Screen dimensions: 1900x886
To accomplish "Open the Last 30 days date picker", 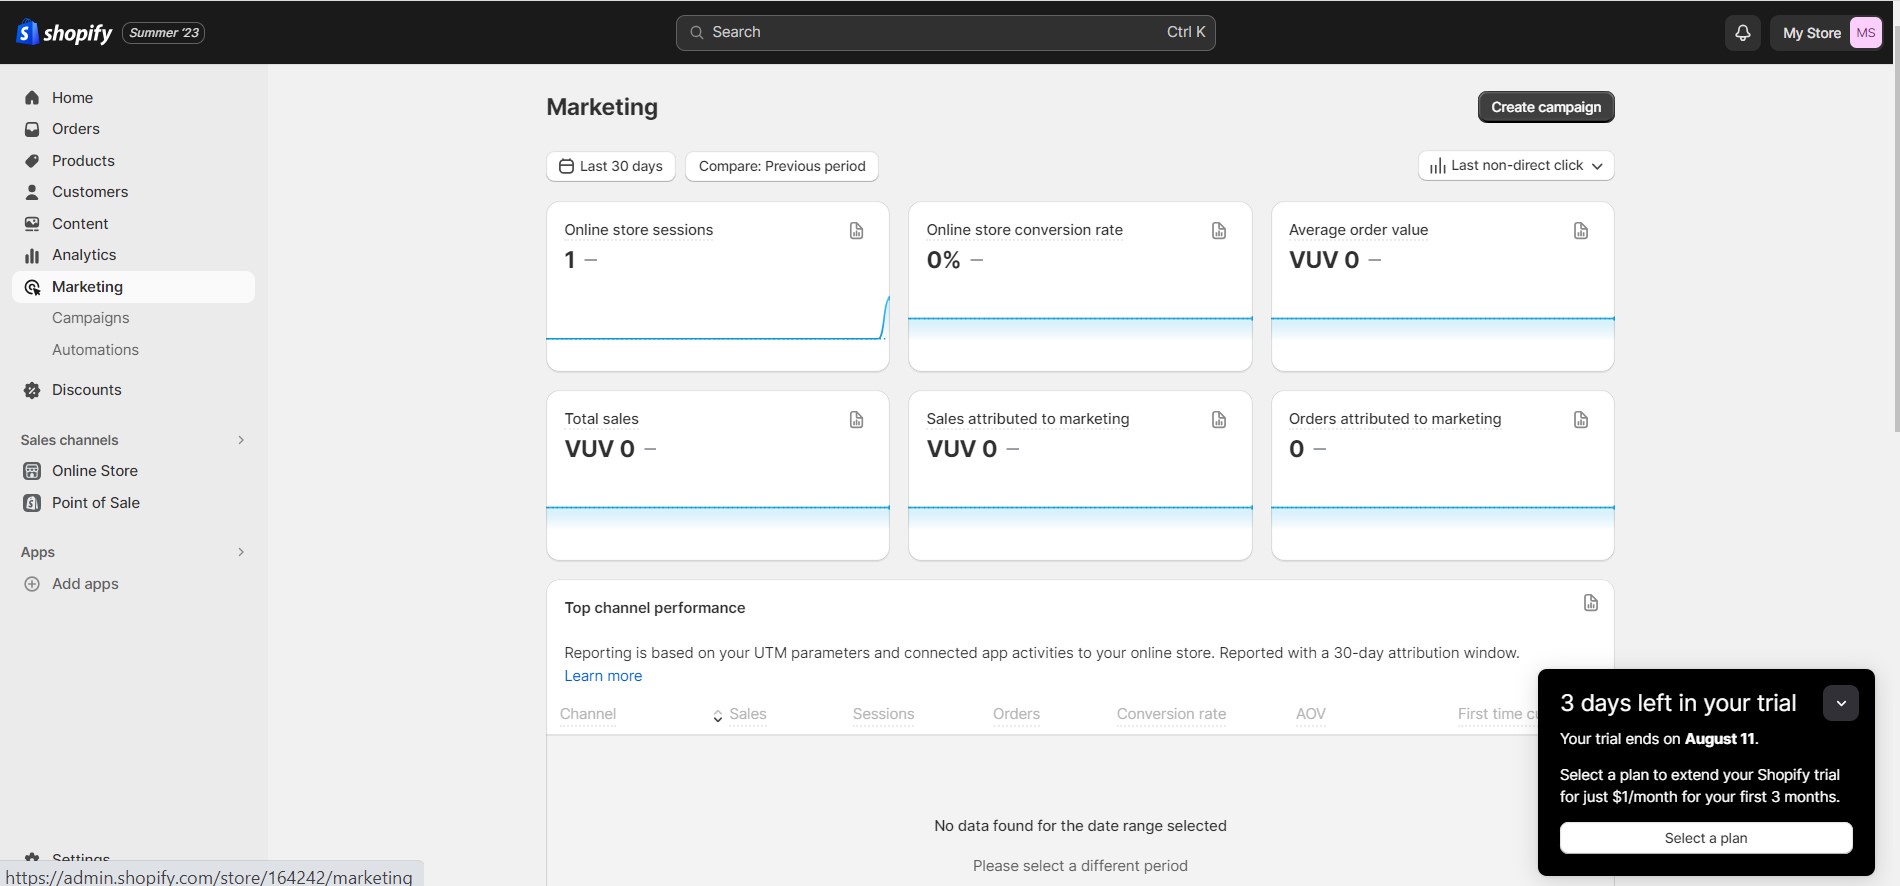I will pyautogui.click(x=611, y=166).
